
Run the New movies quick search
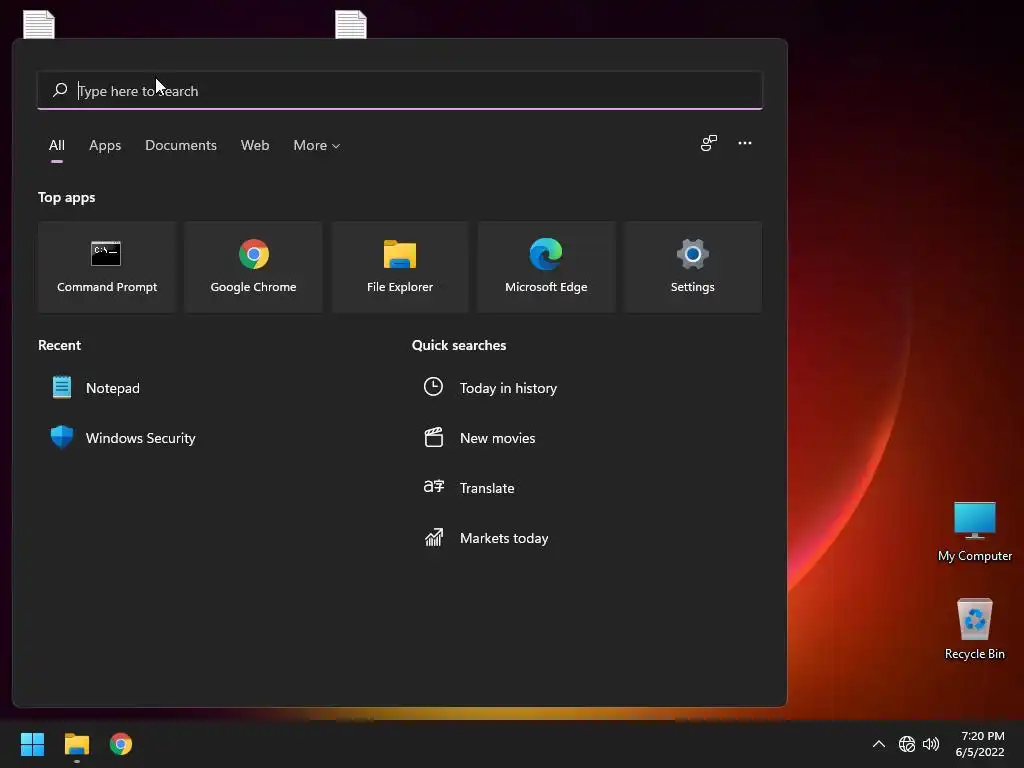479,438
